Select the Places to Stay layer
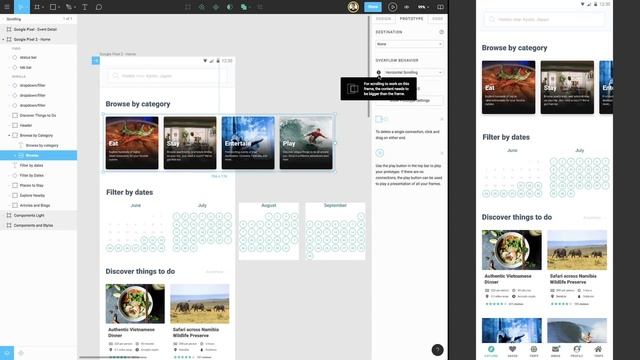 tap(38, 185)
